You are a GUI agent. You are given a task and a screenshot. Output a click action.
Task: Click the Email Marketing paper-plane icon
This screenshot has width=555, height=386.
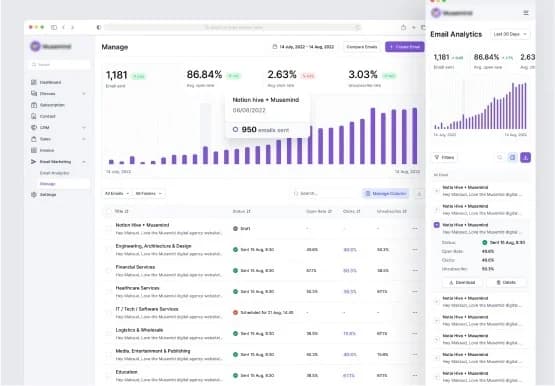coord(34,161)
